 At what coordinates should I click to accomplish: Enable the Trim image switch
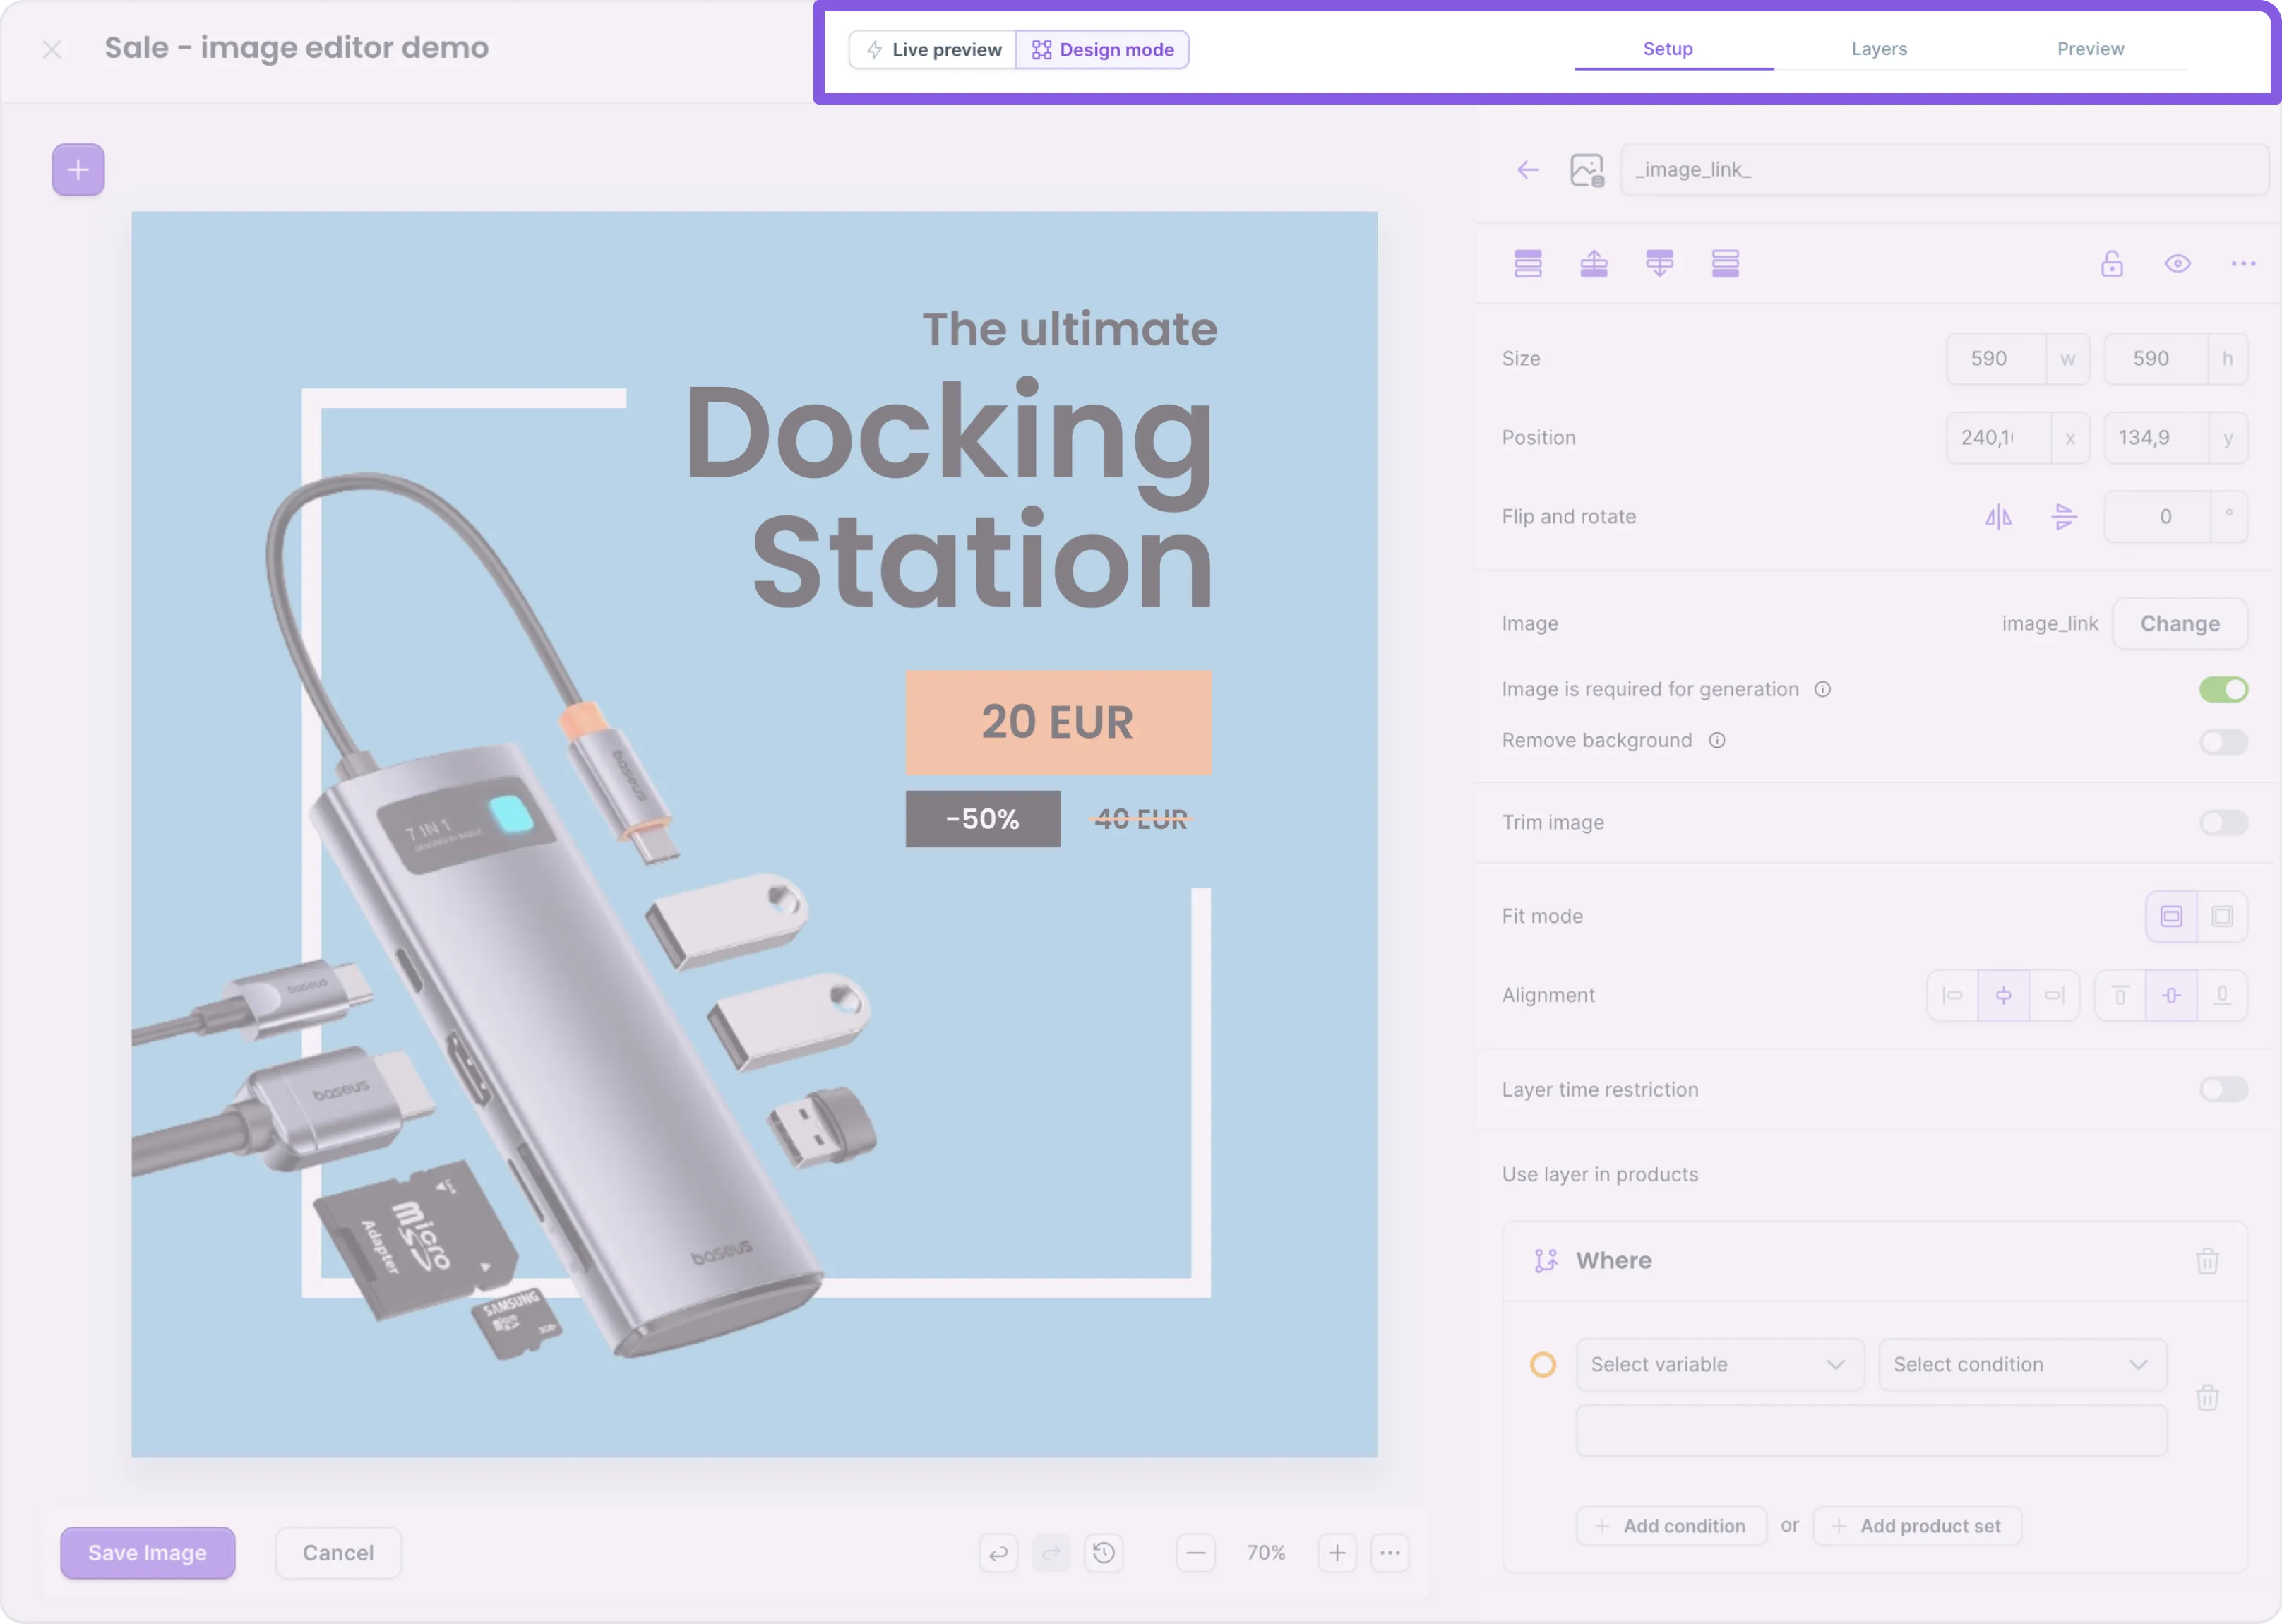pyautogui.click(x=2223, y=822)
